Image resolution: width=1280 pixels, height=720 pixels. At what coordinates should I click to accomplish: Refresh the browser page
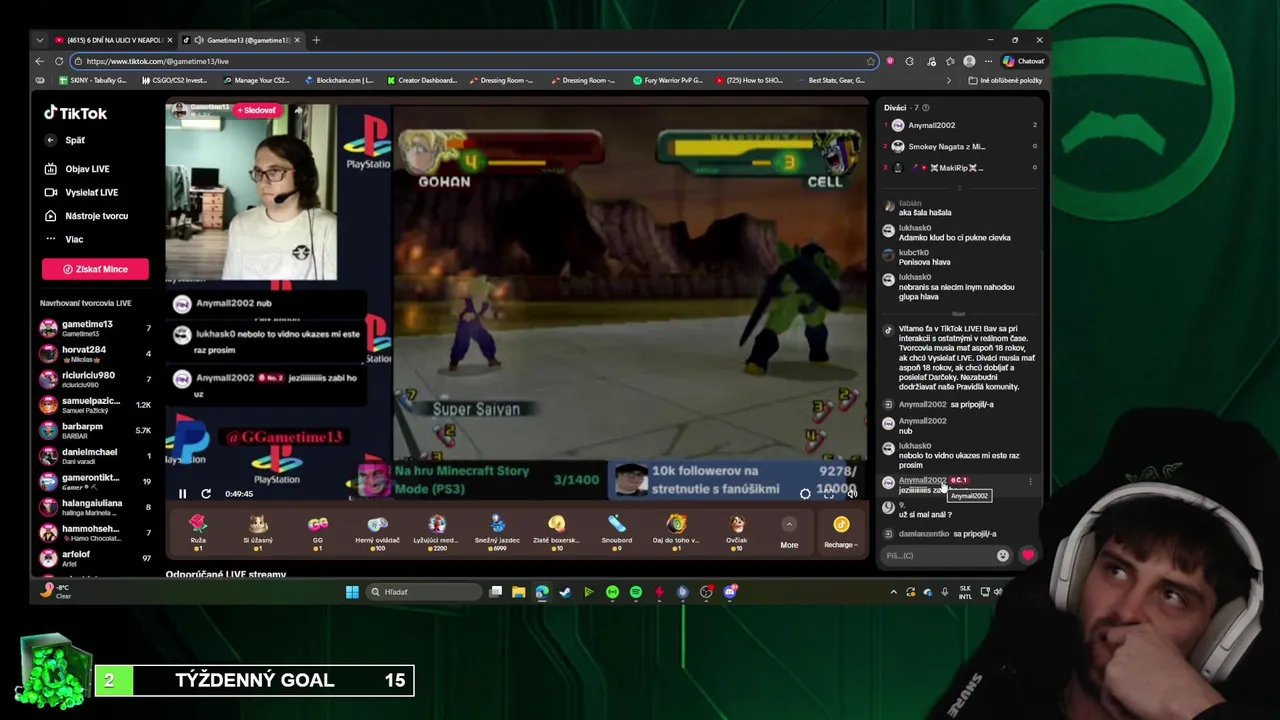(59, 61)
